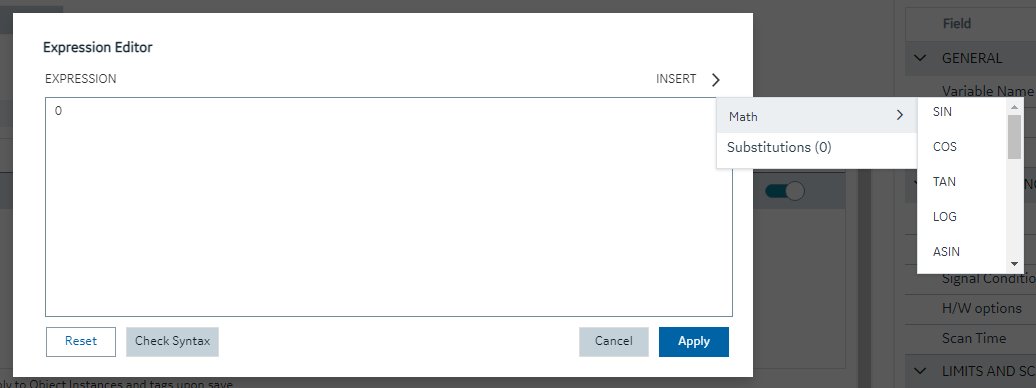Click the function list scroll-down arrow
This screenshot has height=388, width=1036.
coord(1015,264)
